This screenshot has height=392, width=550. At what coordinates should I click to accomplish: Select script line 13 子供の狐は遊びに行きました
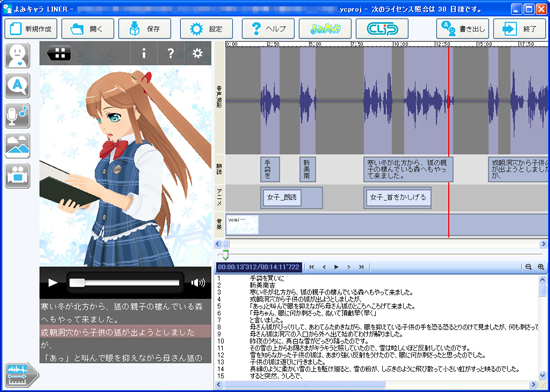coord(289,361)
